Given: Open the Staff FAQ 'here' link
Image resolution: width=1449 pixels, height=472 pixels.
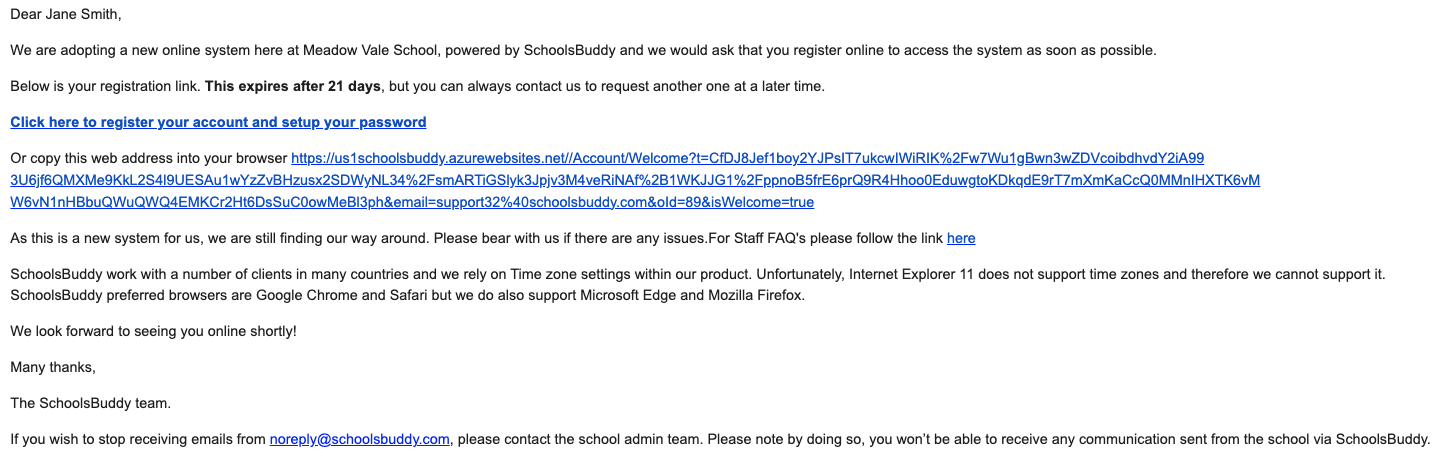Looking at the screenshot, I should tap(960, 238).
